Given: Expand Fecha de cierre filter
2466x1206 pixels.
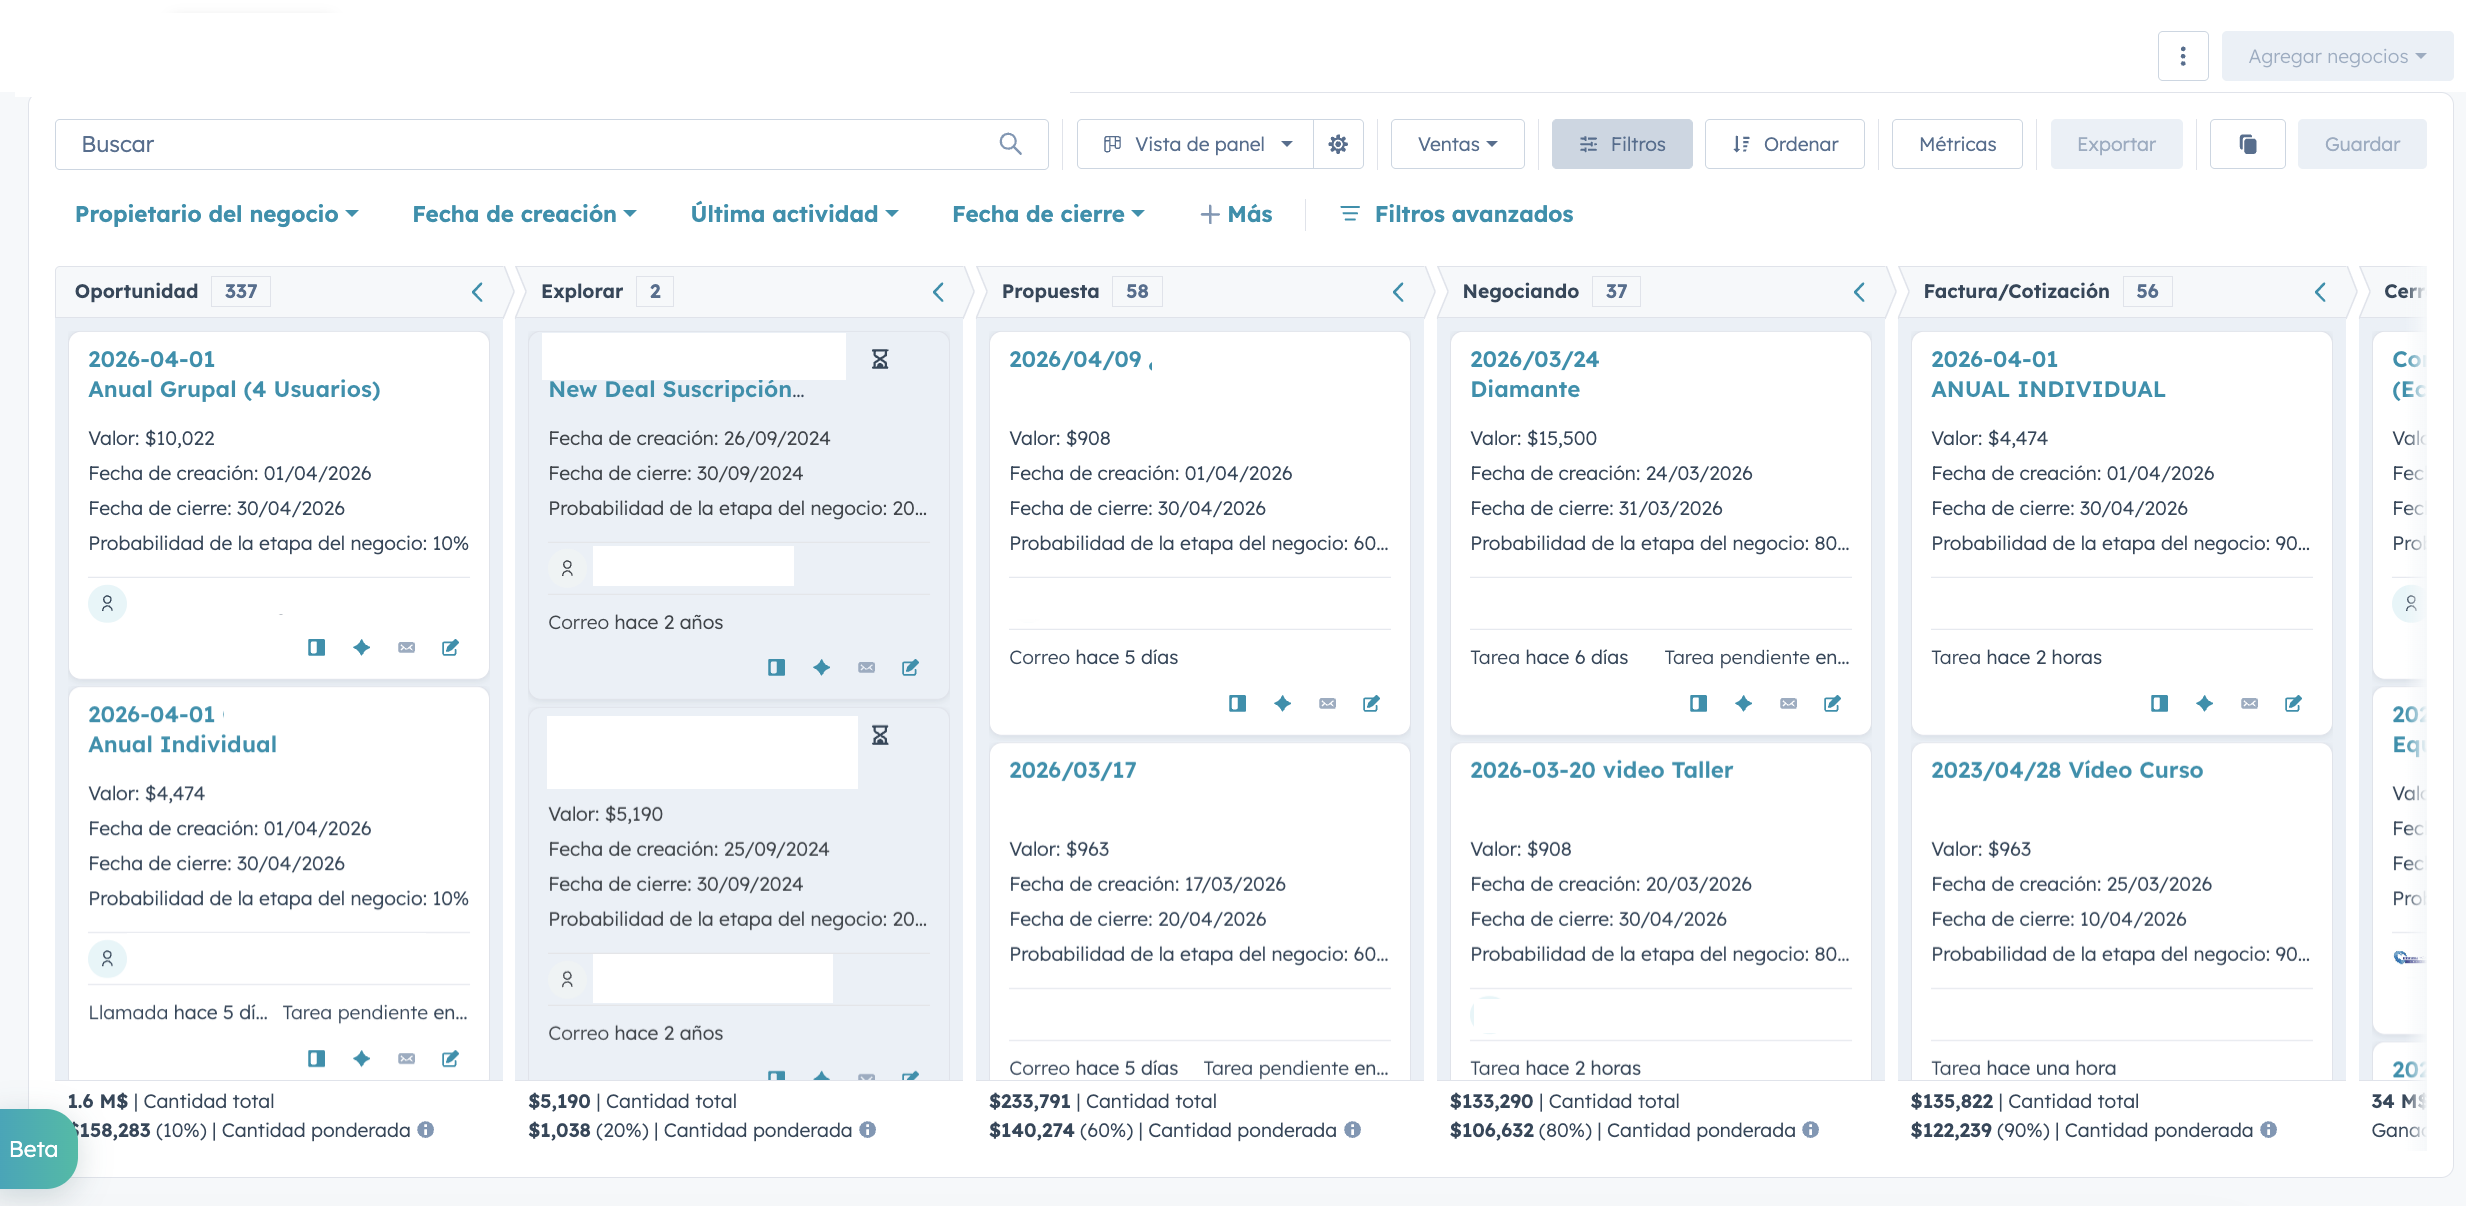Looking at the screenshot, I should (x=1047, y=214).
